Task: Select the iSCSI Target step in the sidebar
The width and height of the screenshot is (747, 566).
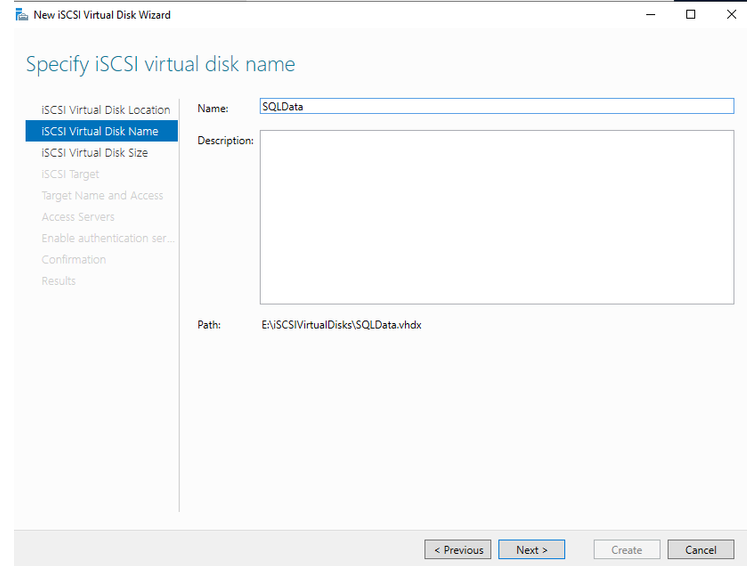Action: coord(70,174)
